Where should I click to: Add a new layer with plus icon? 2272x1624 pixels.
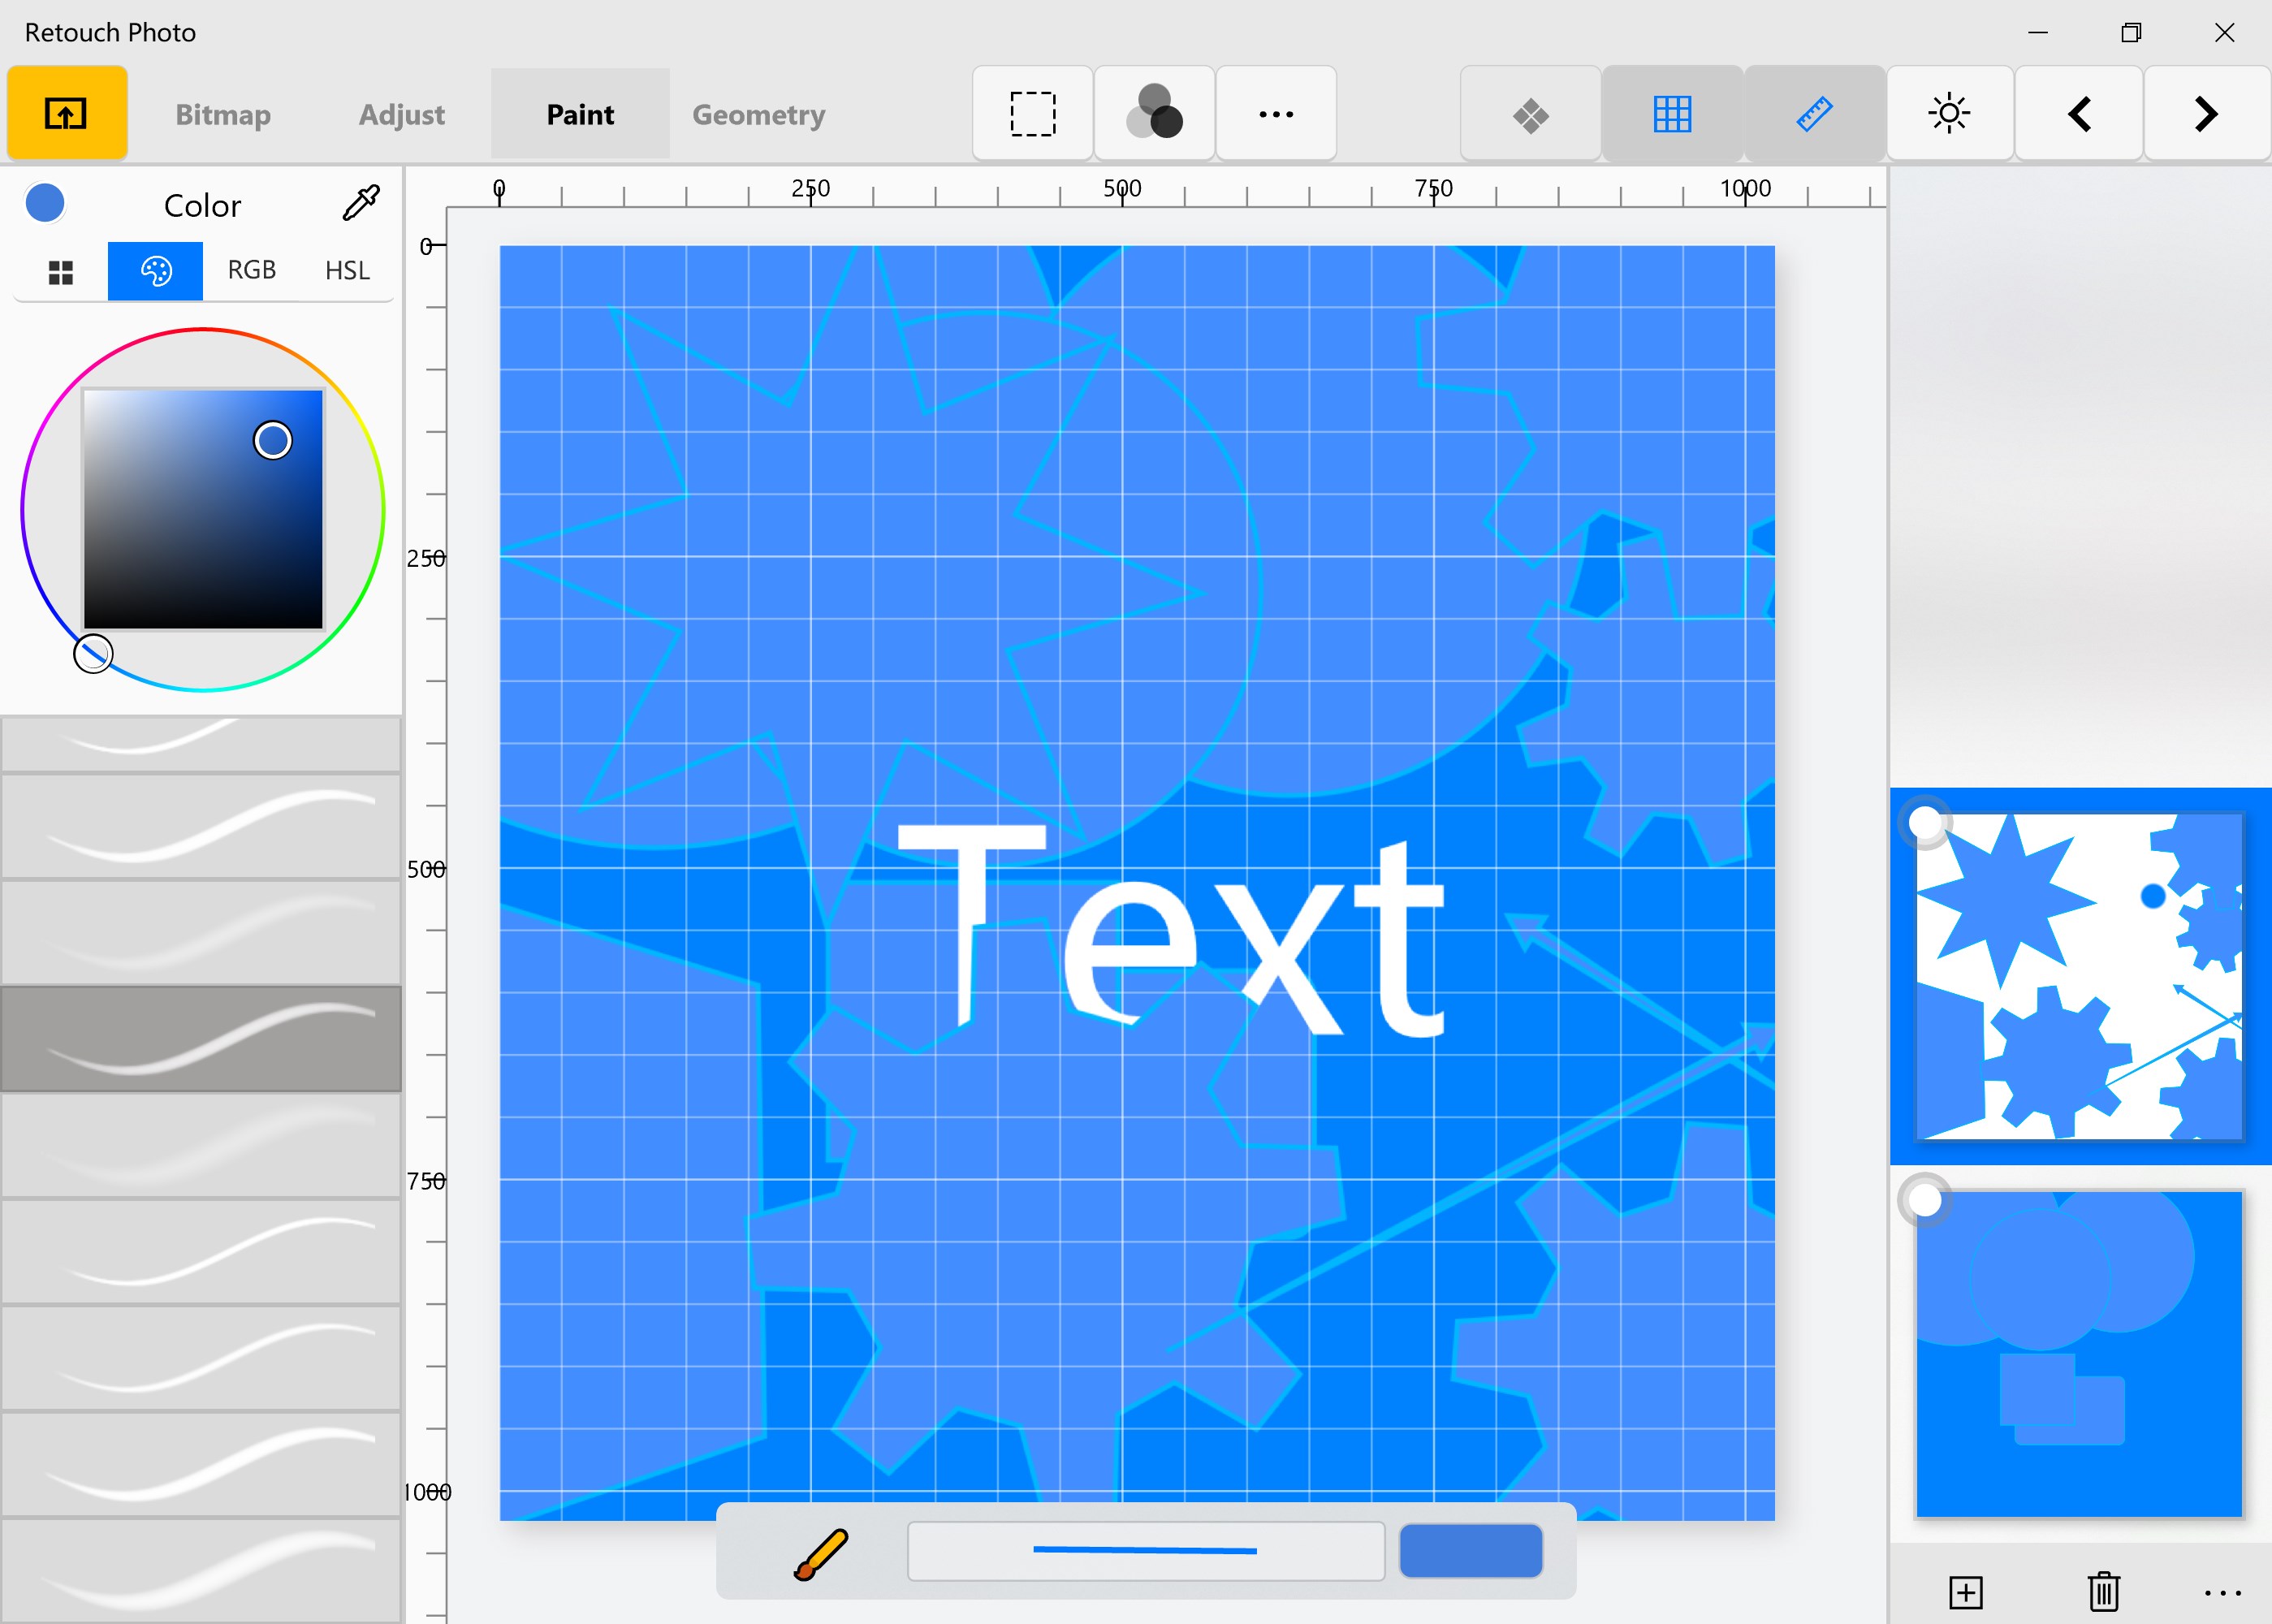click(x=1965, y=1592)
